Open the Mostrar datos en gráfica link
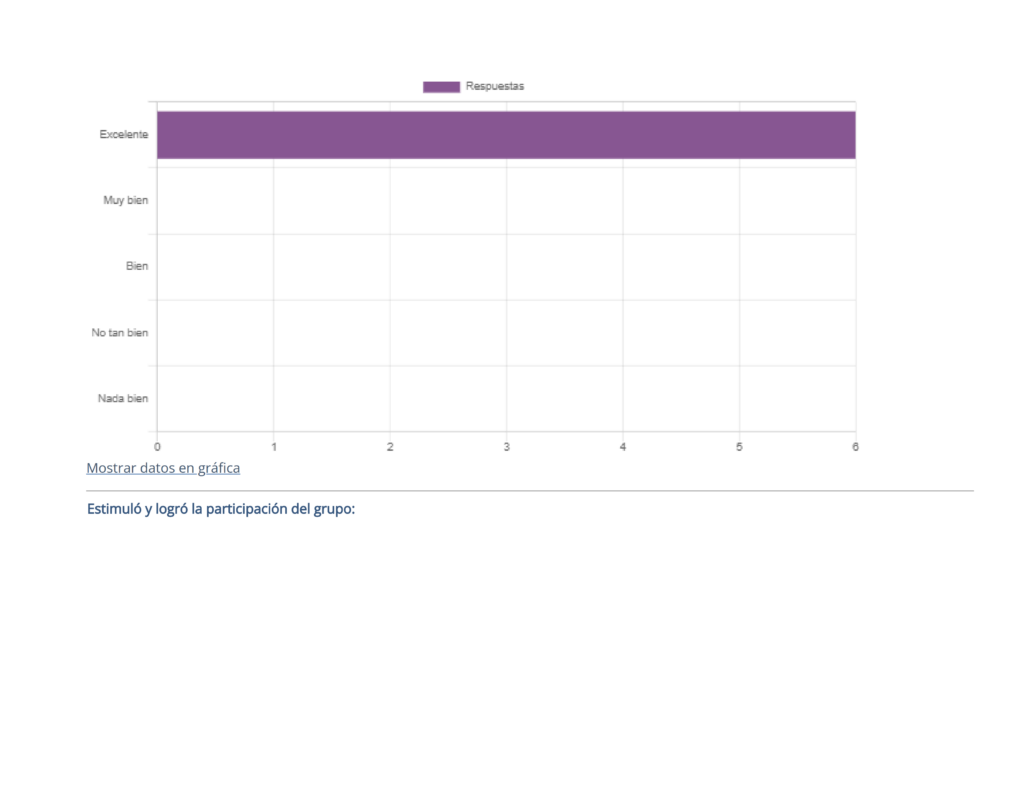Screen dimensions: 1024x790 pyautogui.click(x=163, y=468)
